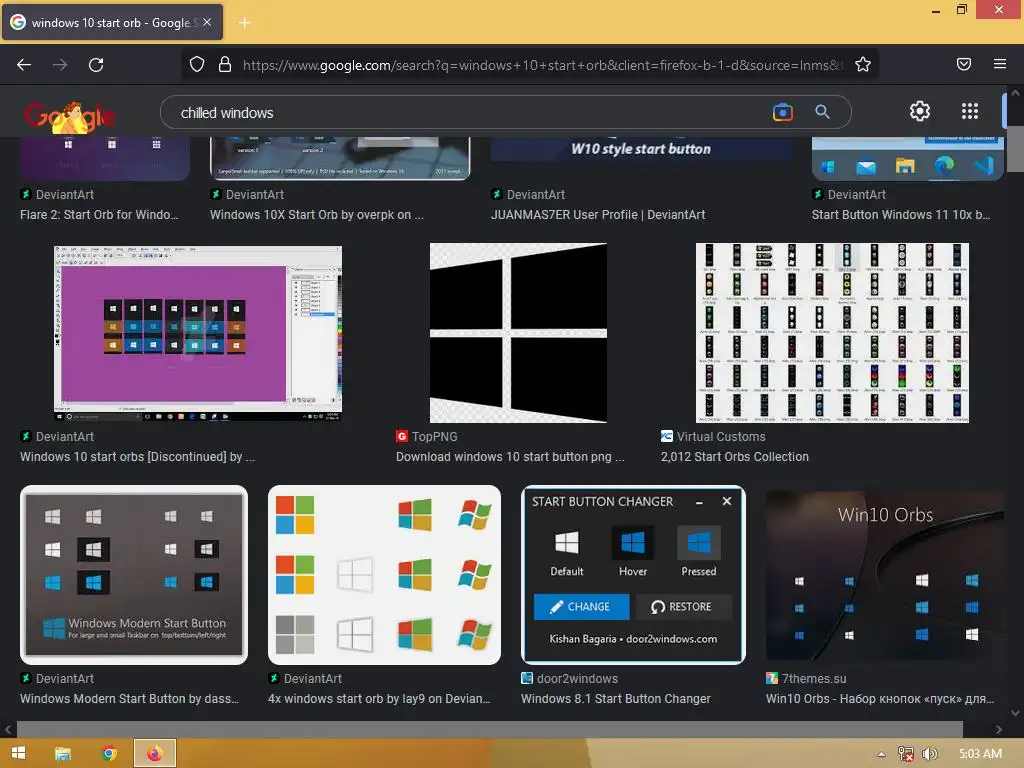1024x768 pixels.
Task: Click Start Button Windows 11 10x title
Action: (x=901, y=215)
